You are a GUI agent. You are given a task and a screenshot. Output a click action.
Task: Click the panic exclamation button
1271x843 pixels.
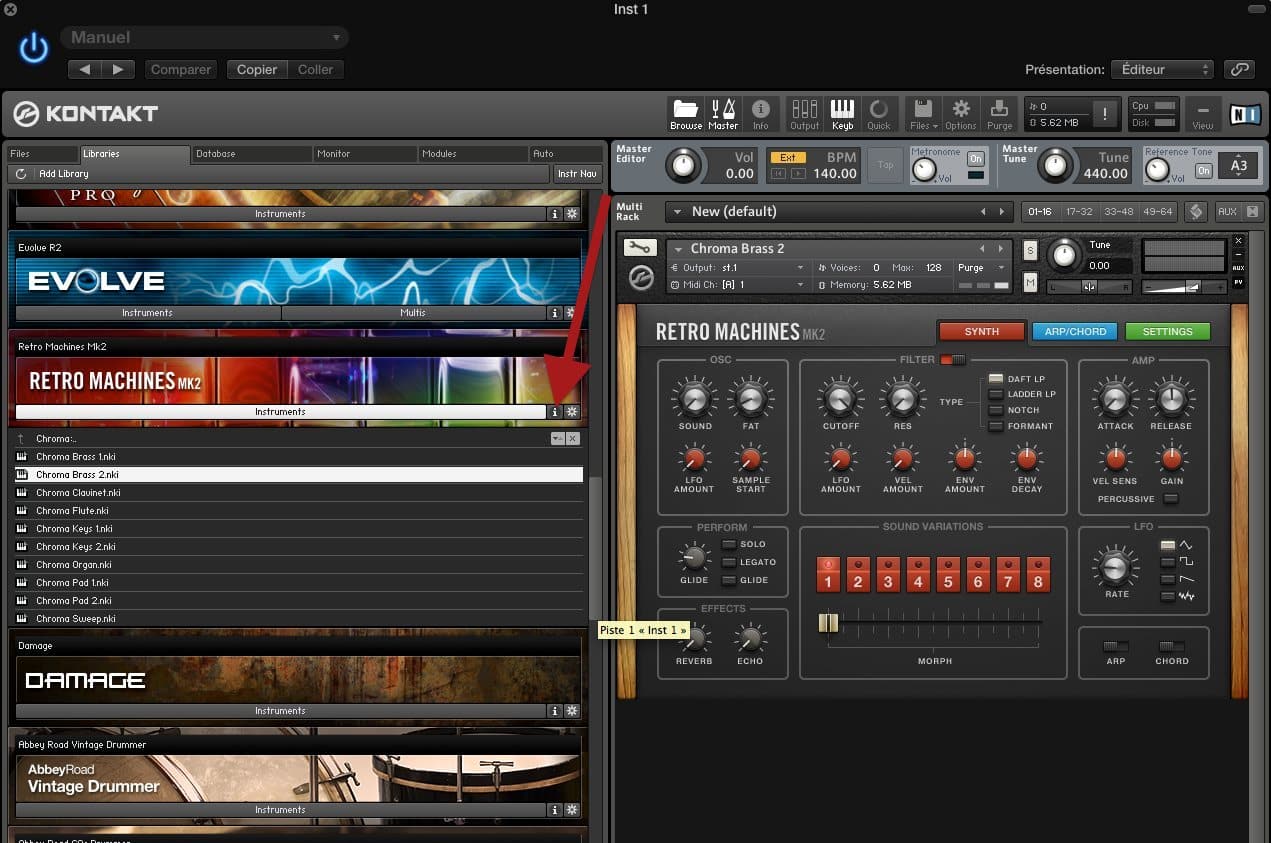1105,114
